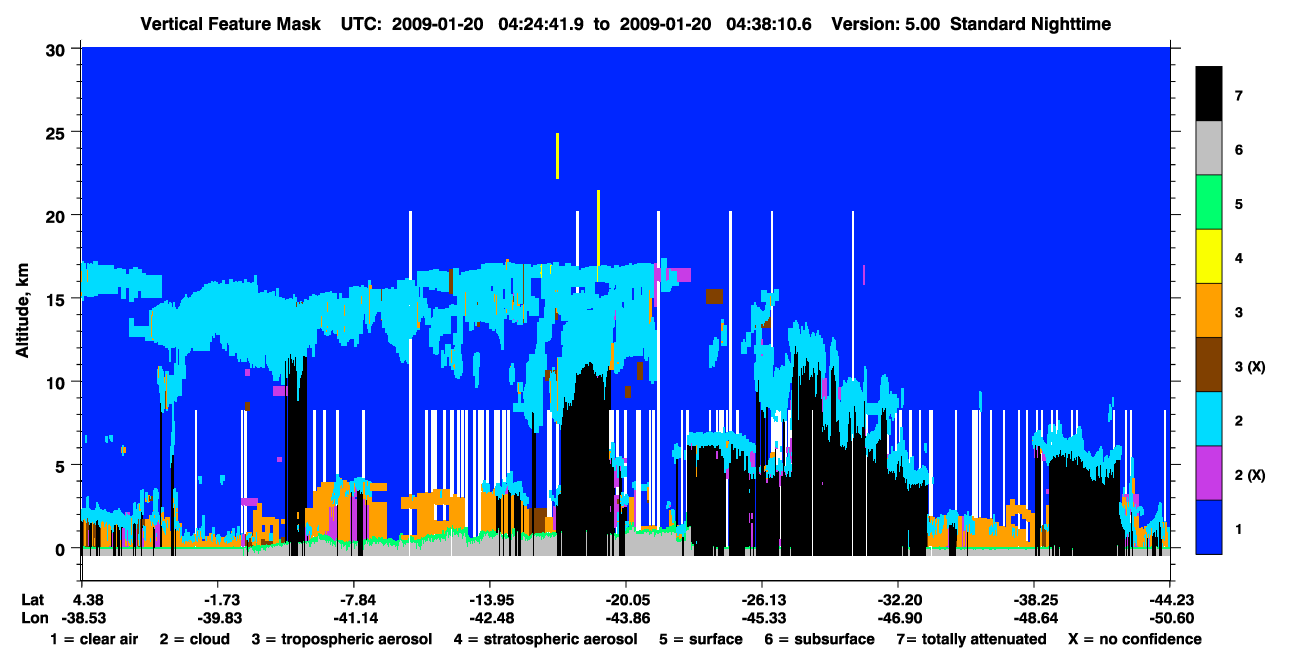Click the 'Vertical Feature Mask' title text
Viewport: 1300px width, 667px height.
click(232, 23)
